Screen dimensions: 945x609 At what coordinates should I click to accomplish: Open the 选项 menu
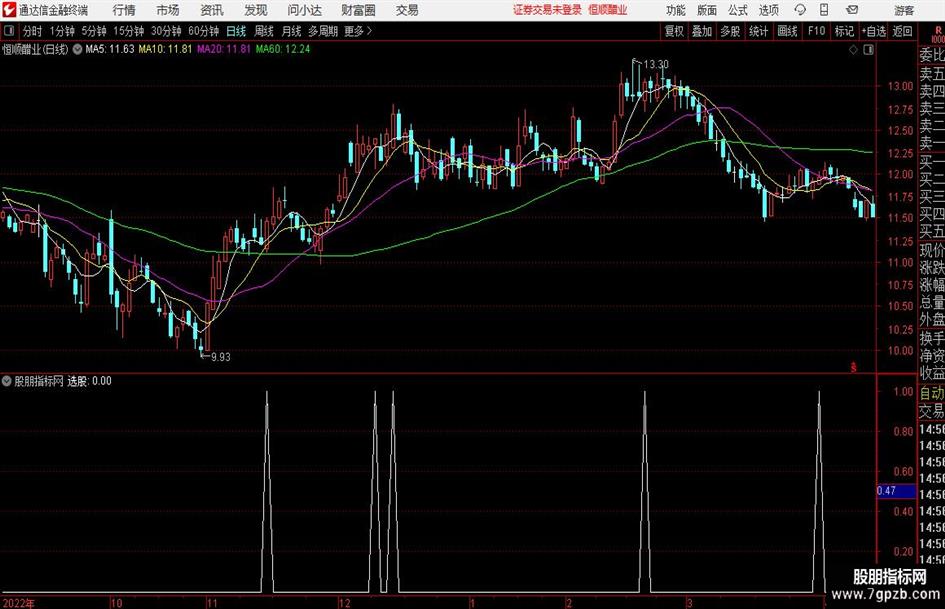(768, 10)
